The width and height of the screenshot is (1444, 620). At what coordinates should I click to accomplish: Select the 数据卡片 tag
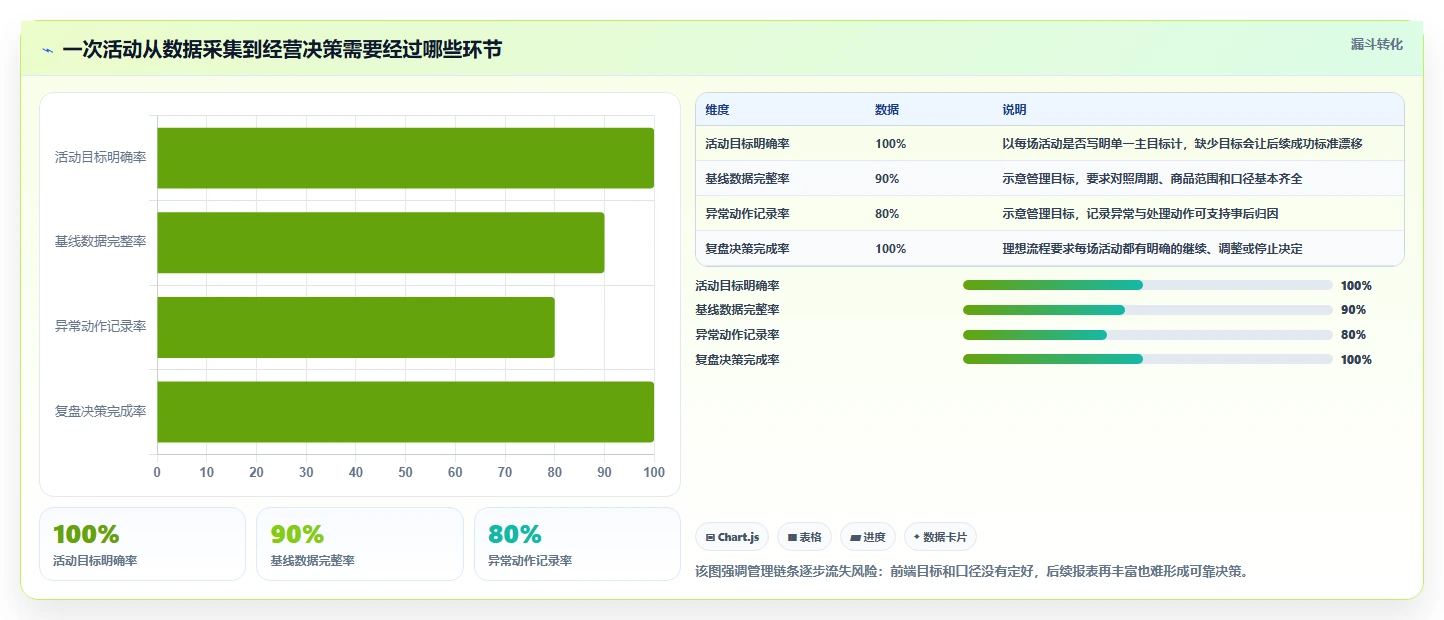(x=940, y=537)
